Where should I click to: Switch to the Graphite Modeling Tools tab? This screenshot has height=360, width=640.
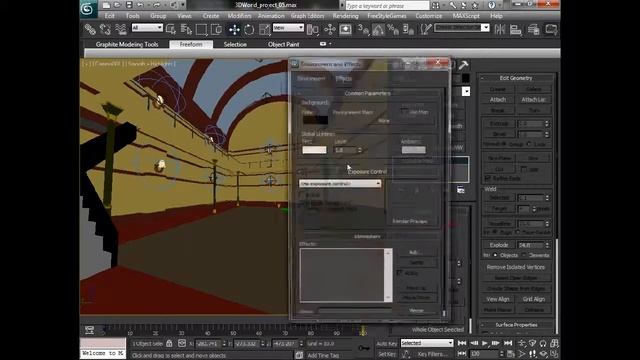click(127, 44)
